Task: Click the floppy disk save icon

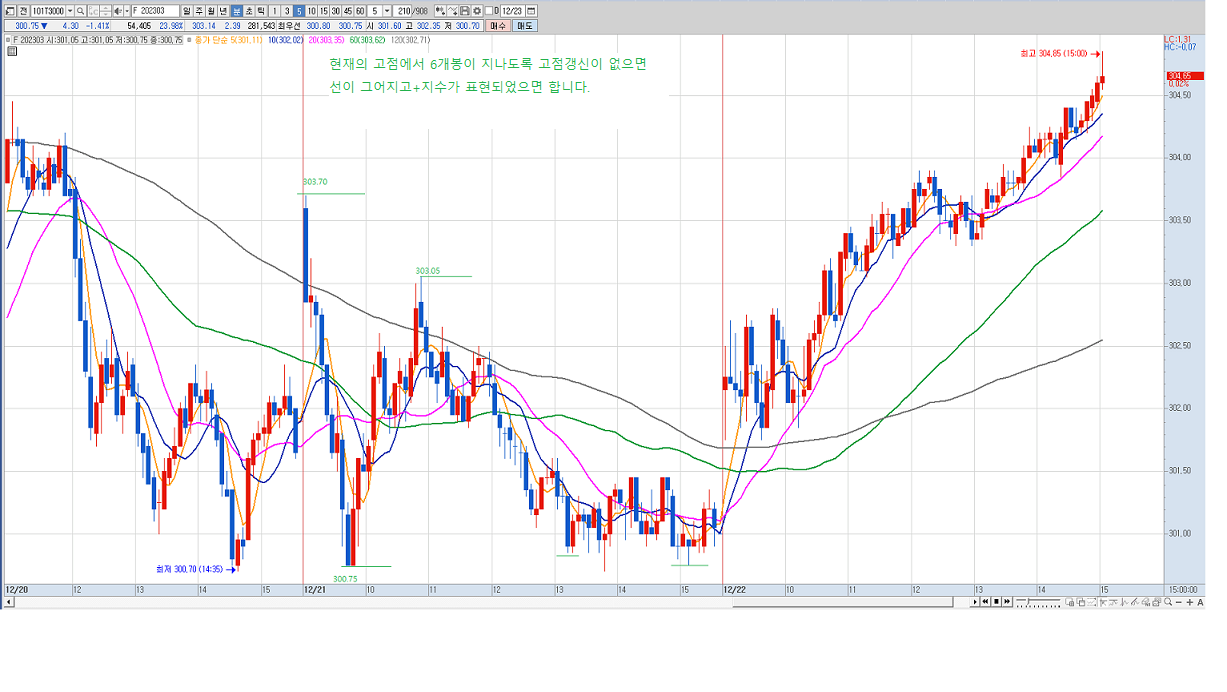Action: tap(464, 11)
